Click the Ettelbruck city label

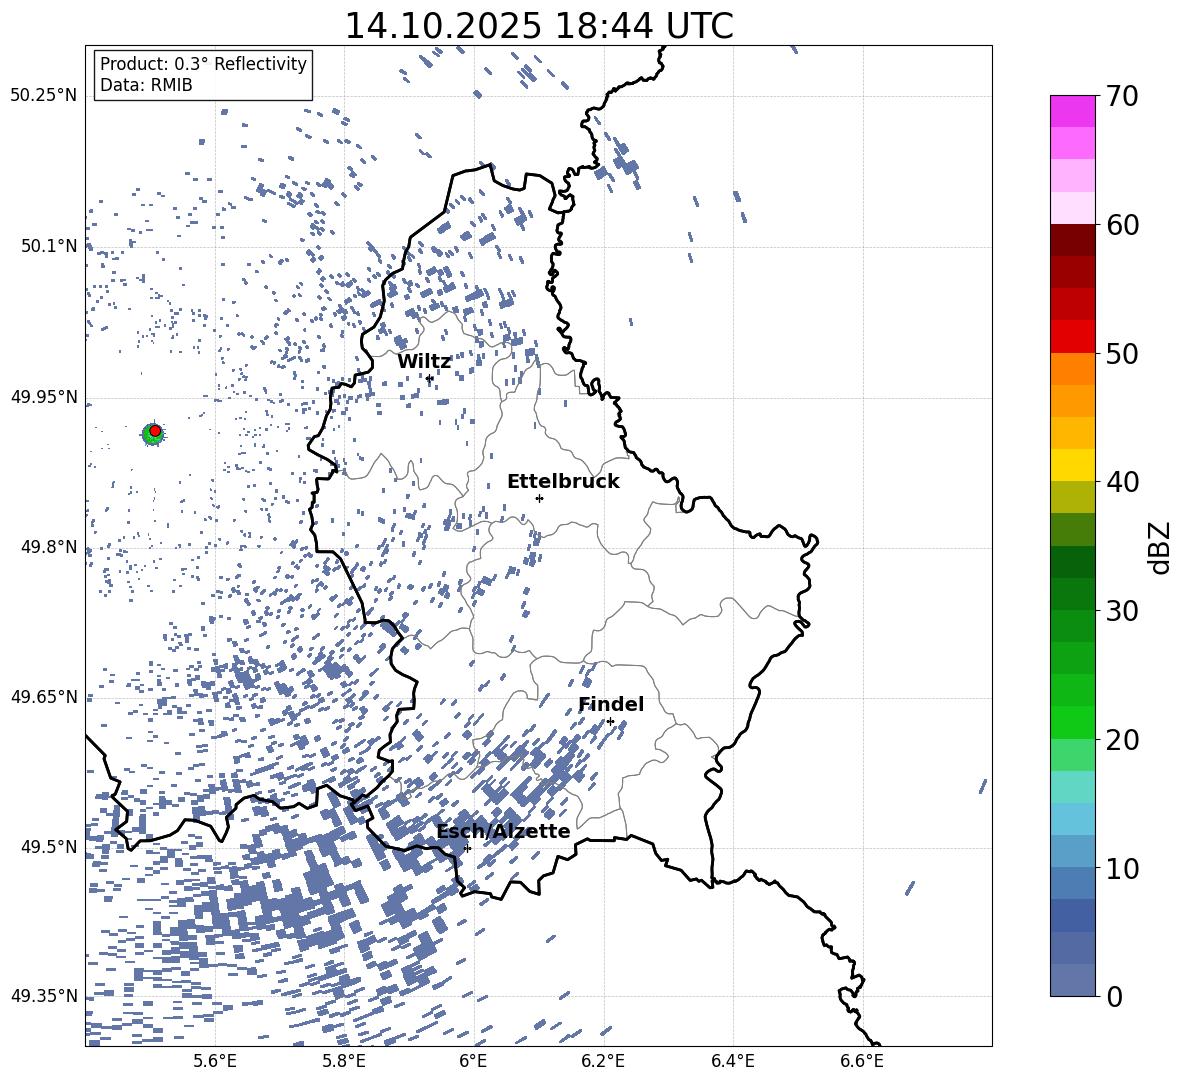coord(563,482)
